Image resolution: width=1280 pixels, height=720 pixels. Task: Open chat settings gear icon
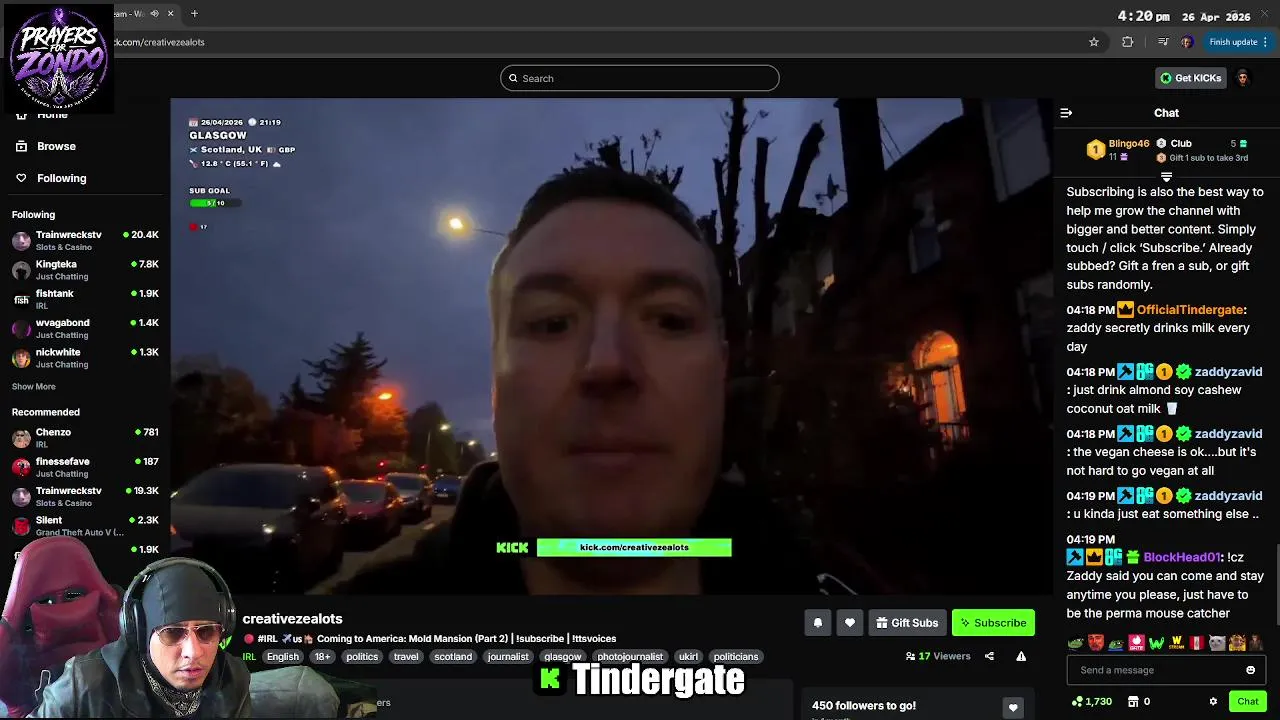[1213, 702]
